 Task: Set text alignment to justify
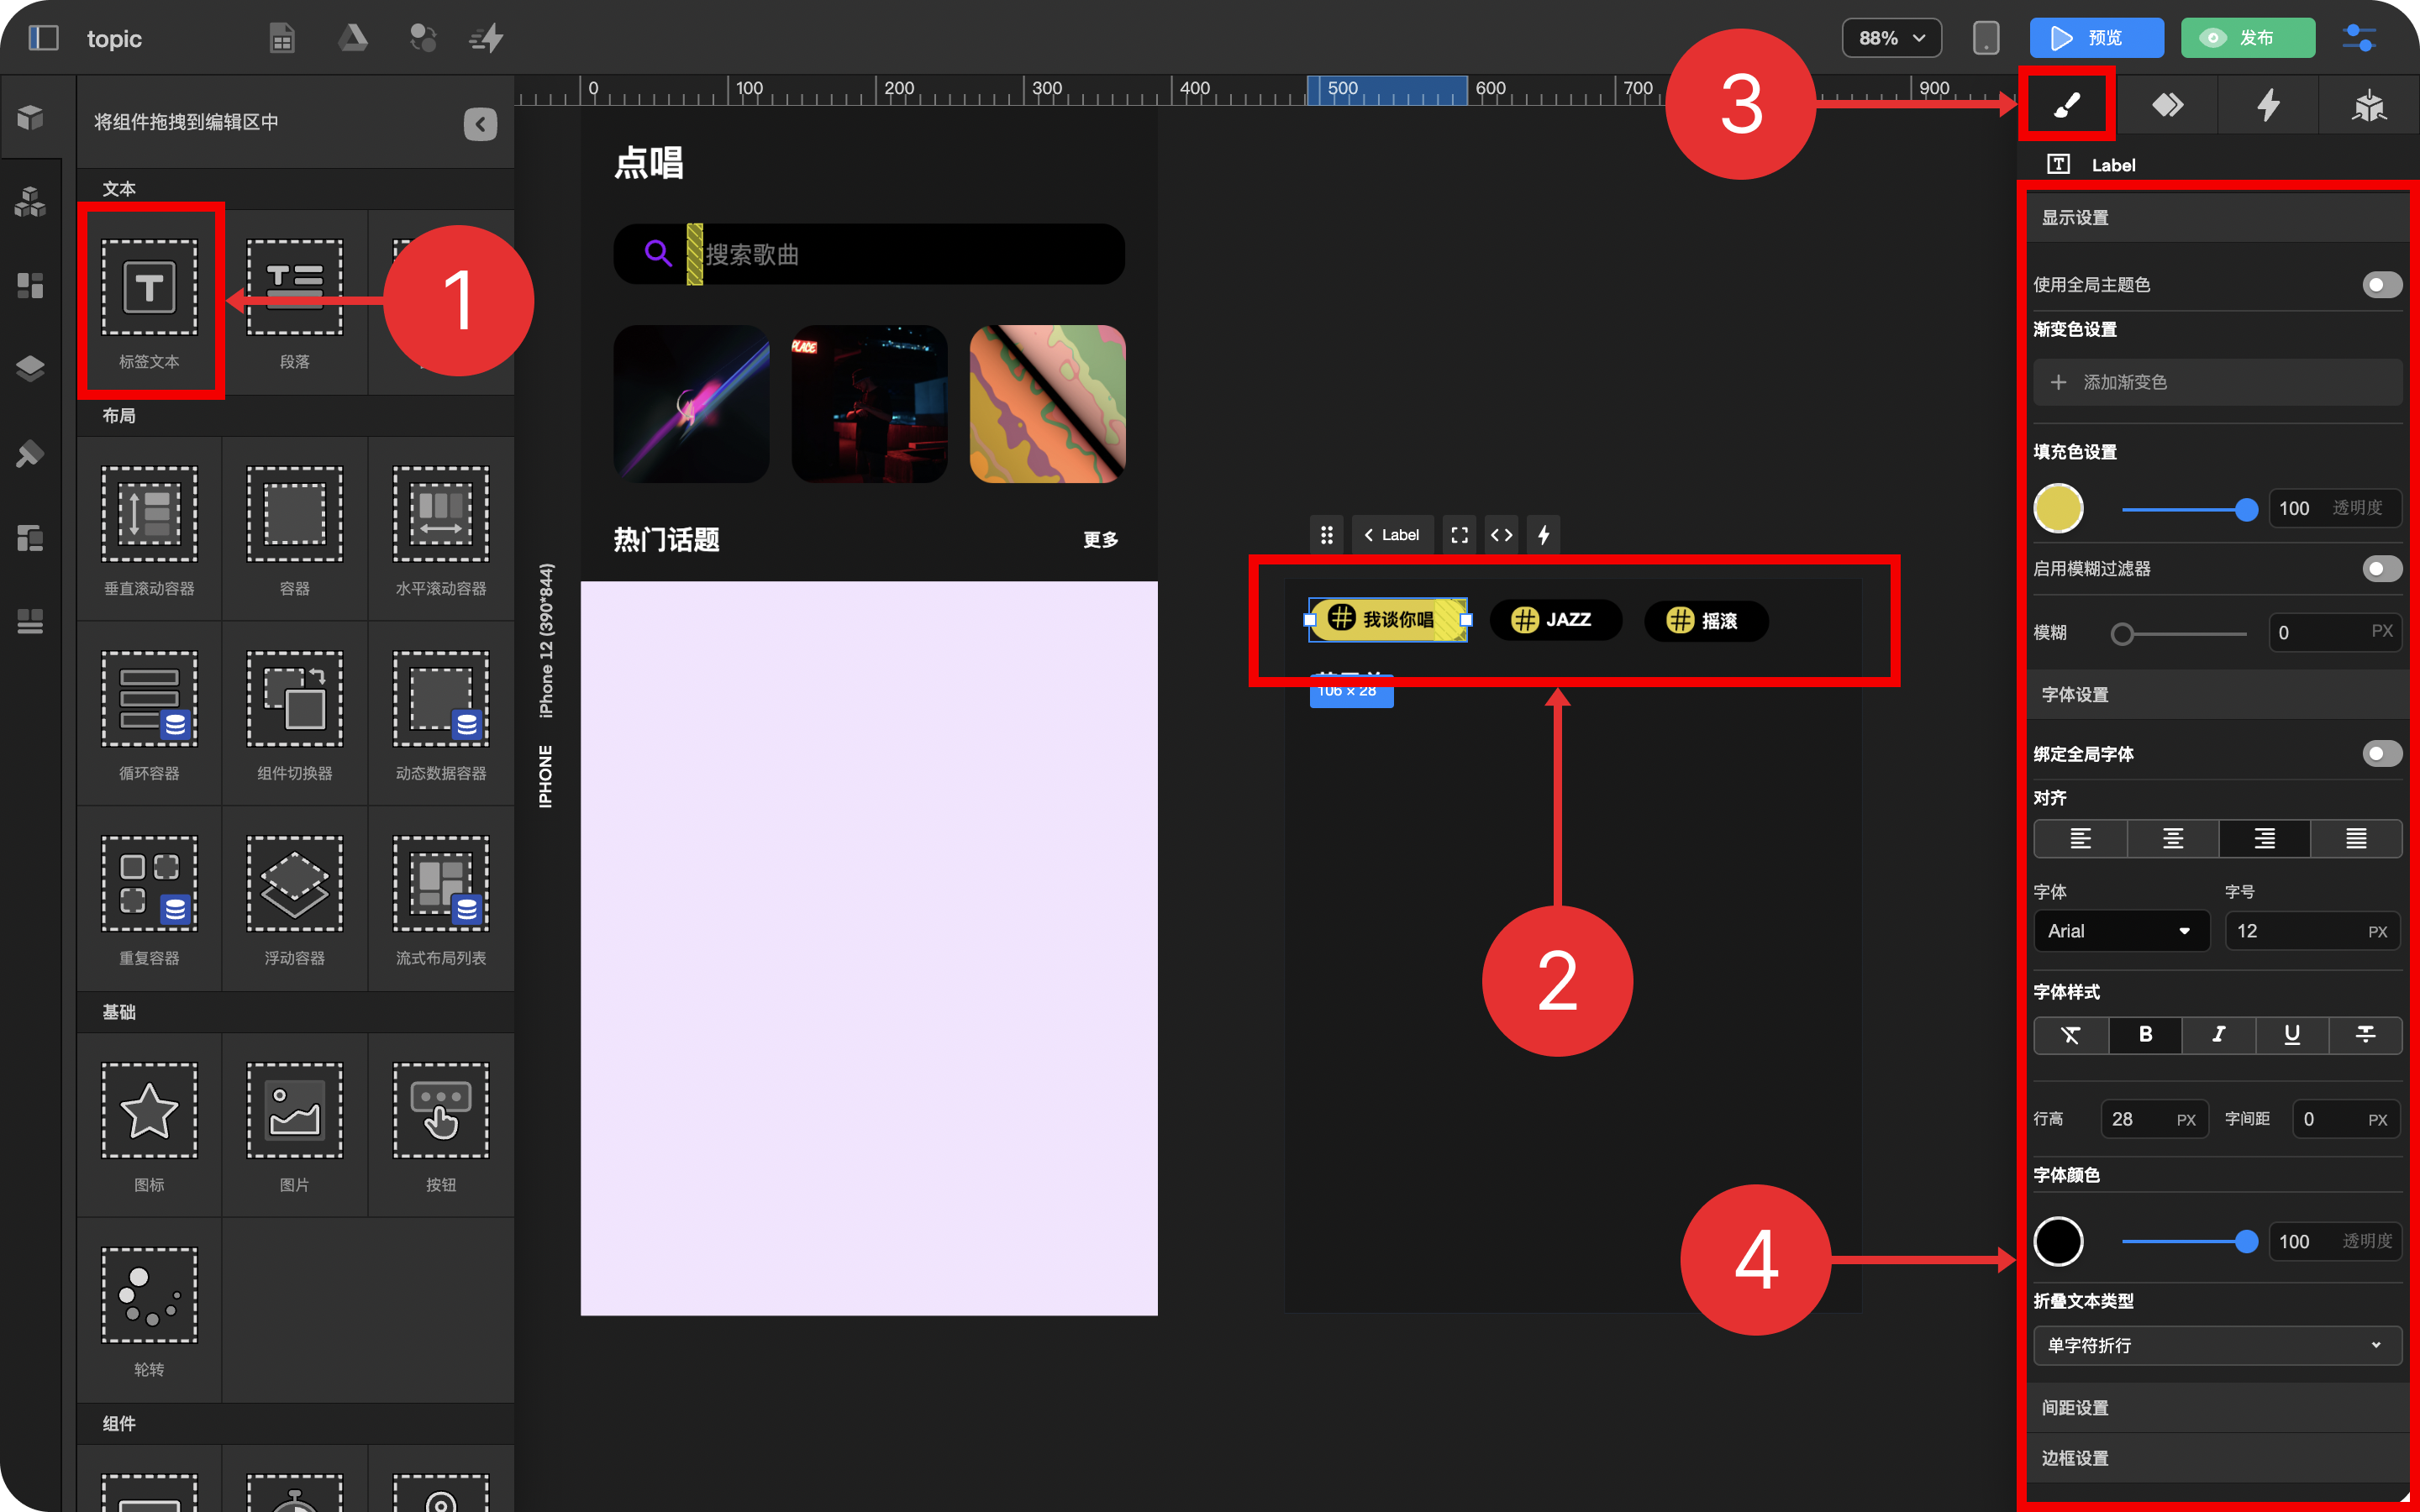(2356, 838)
